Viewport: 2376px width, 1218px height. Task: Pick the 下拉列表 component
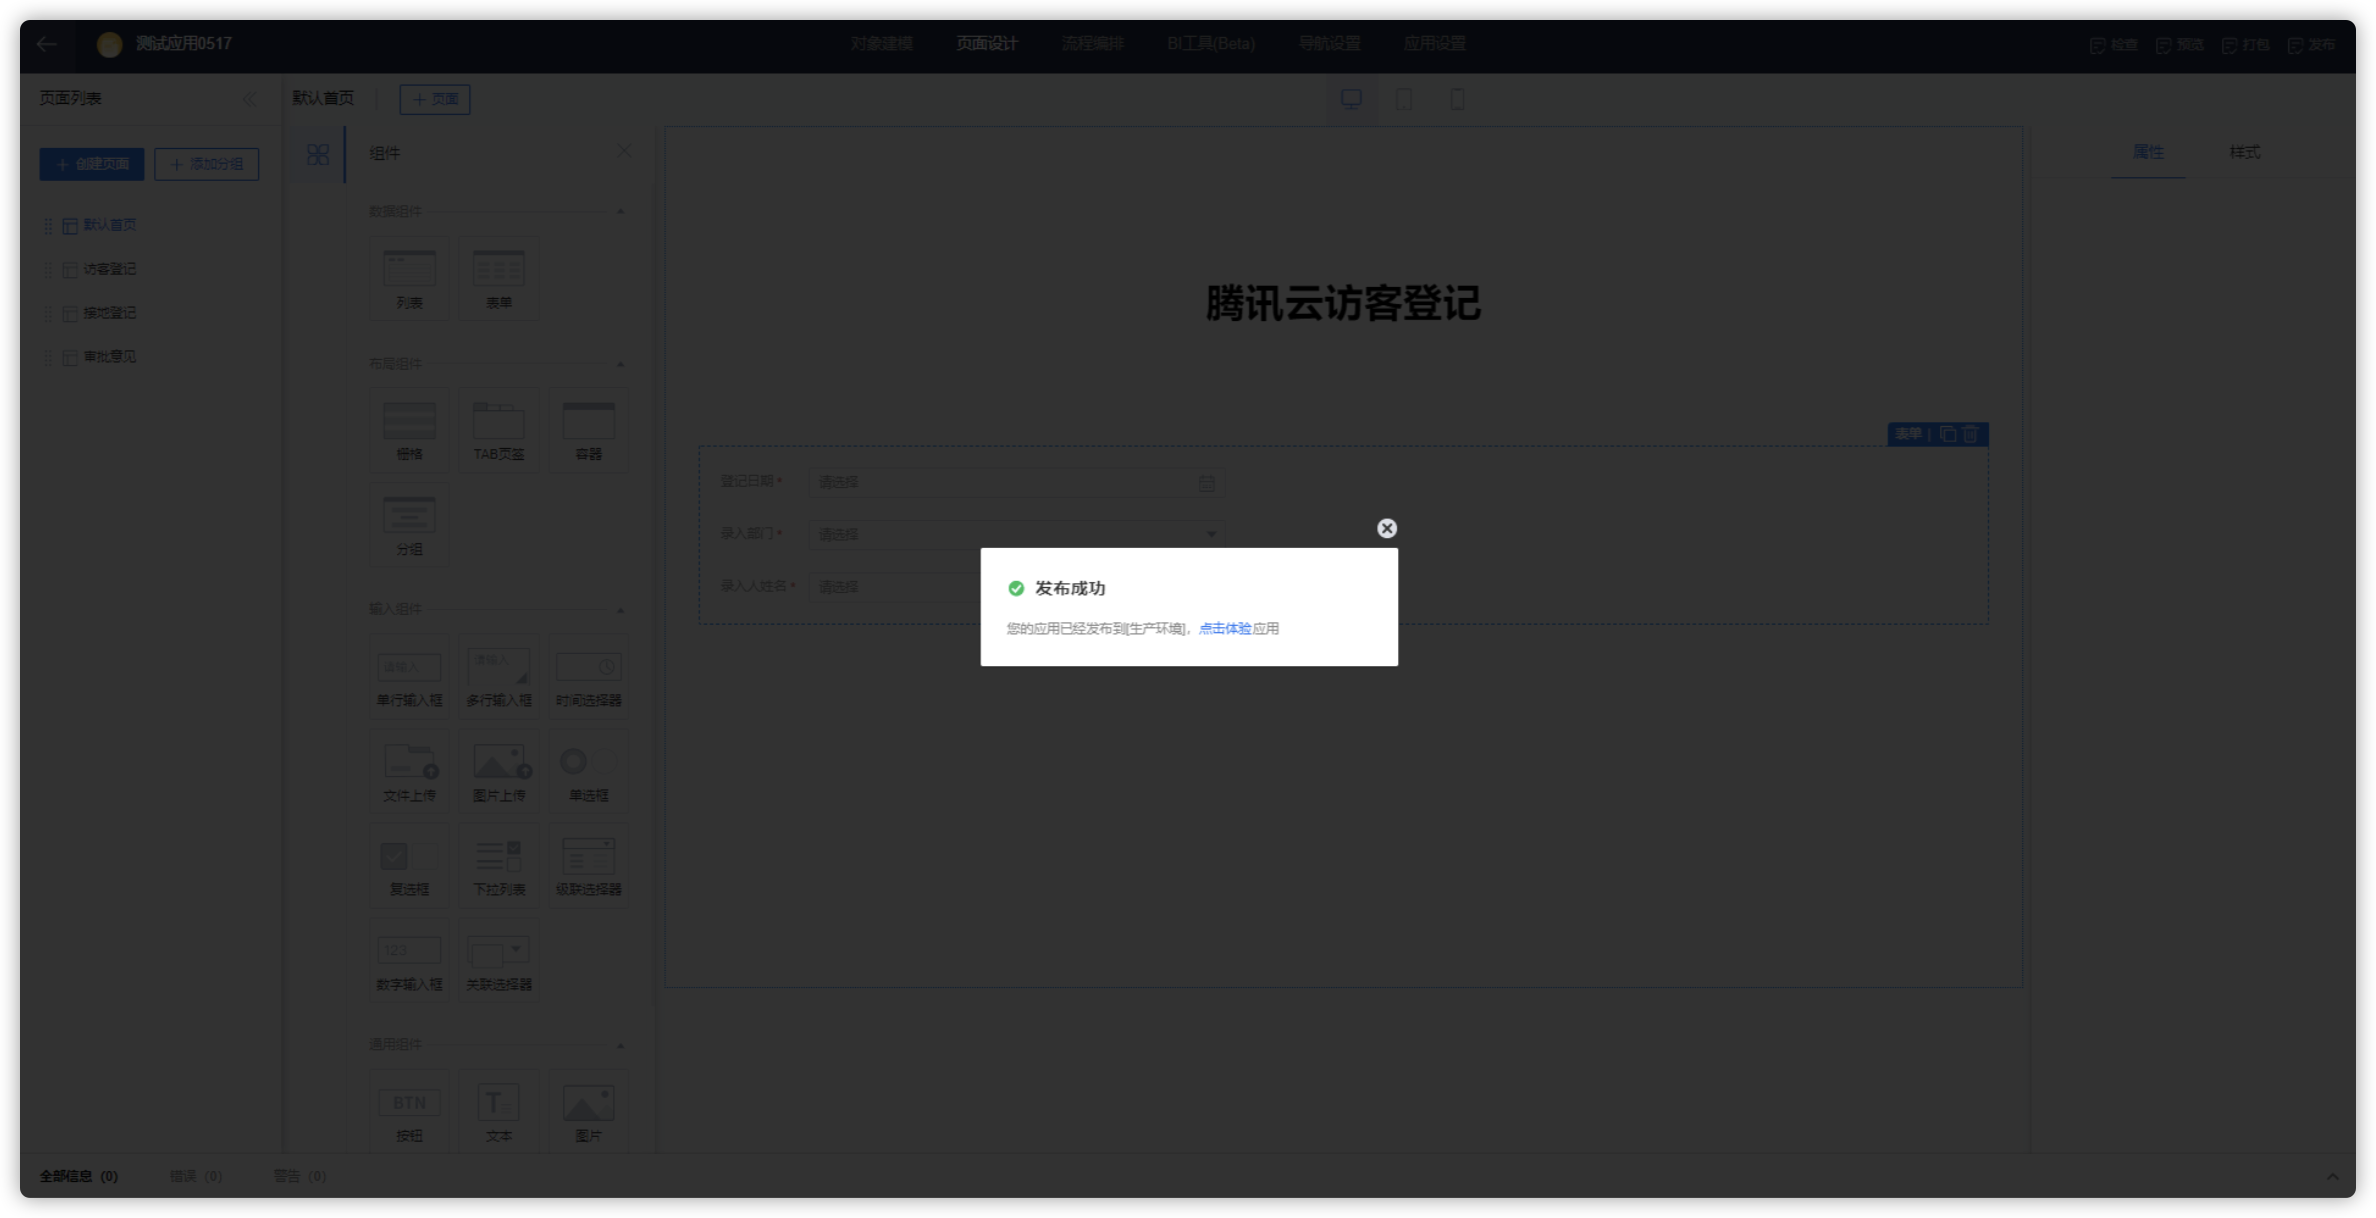499,866
